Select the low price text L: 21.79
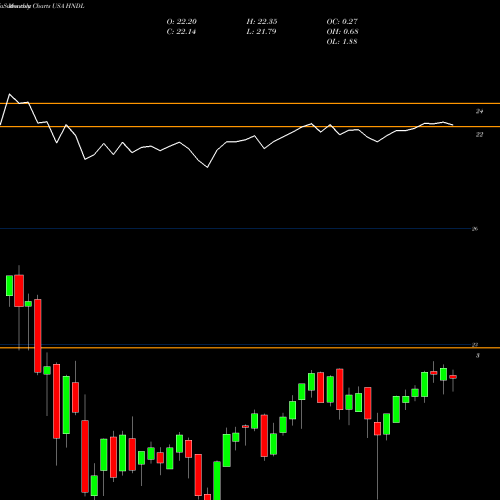Screen dimensions: 500x500 pos(261,32)
